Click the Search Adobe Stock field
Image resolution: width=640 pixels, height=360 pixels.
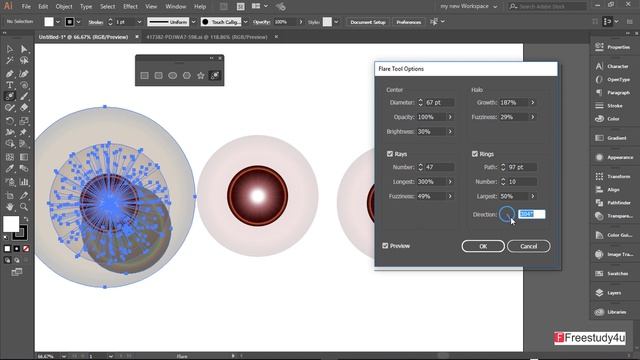(x=547, y=7)
